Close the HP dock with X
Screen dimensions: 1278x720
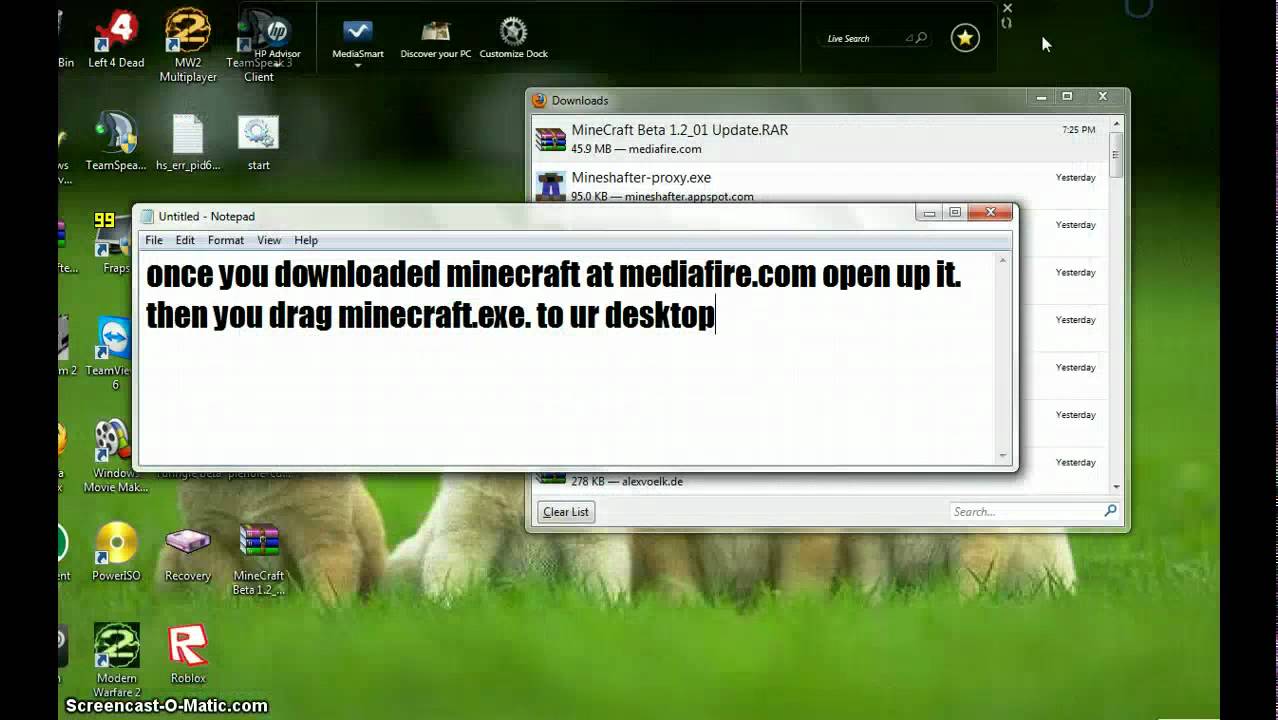click(1007, 8)
